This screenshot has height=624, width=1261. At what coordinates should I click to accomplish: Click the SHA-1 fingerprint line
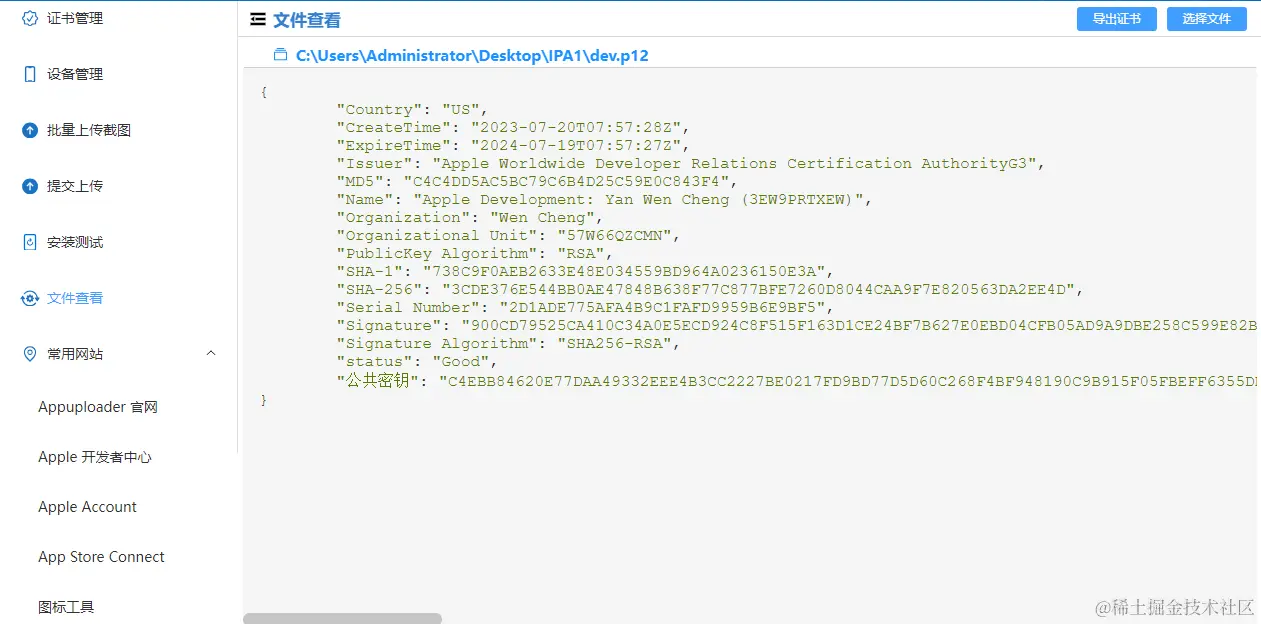585,272
